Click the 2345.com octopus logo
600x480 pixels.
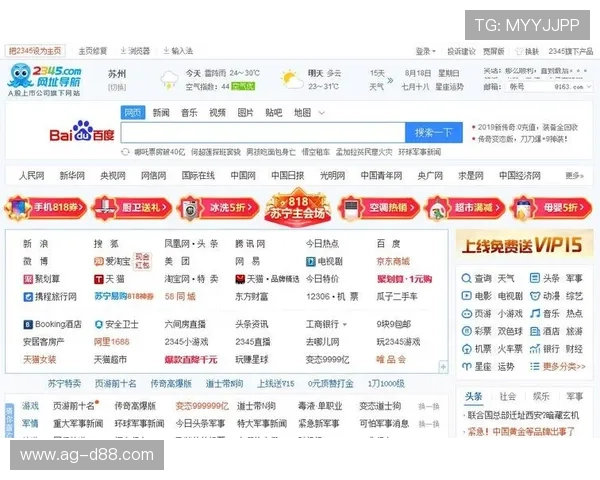tap(44, 80)
